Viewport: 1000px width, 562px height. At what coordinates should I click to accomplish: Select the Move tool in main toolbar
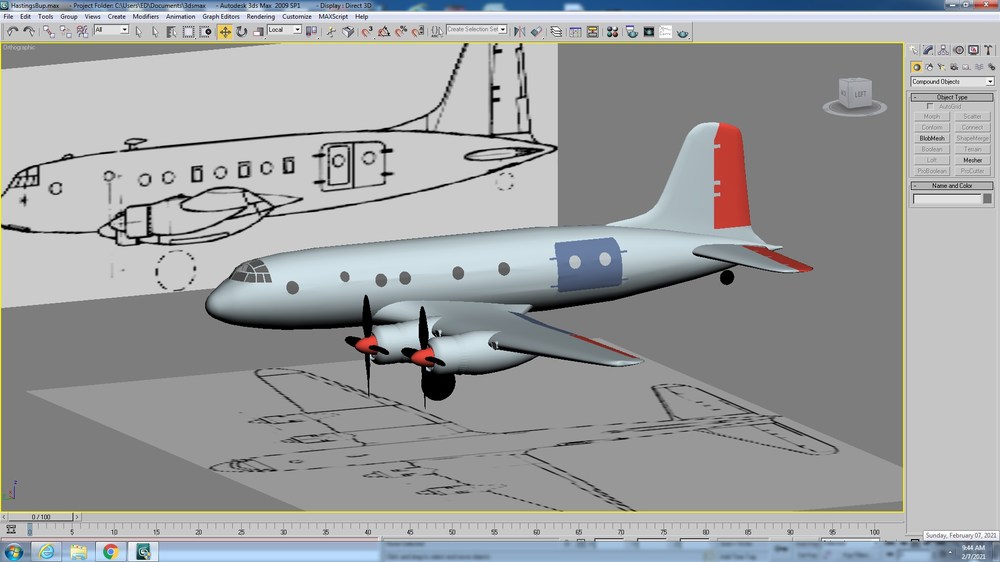coord(225,31)
